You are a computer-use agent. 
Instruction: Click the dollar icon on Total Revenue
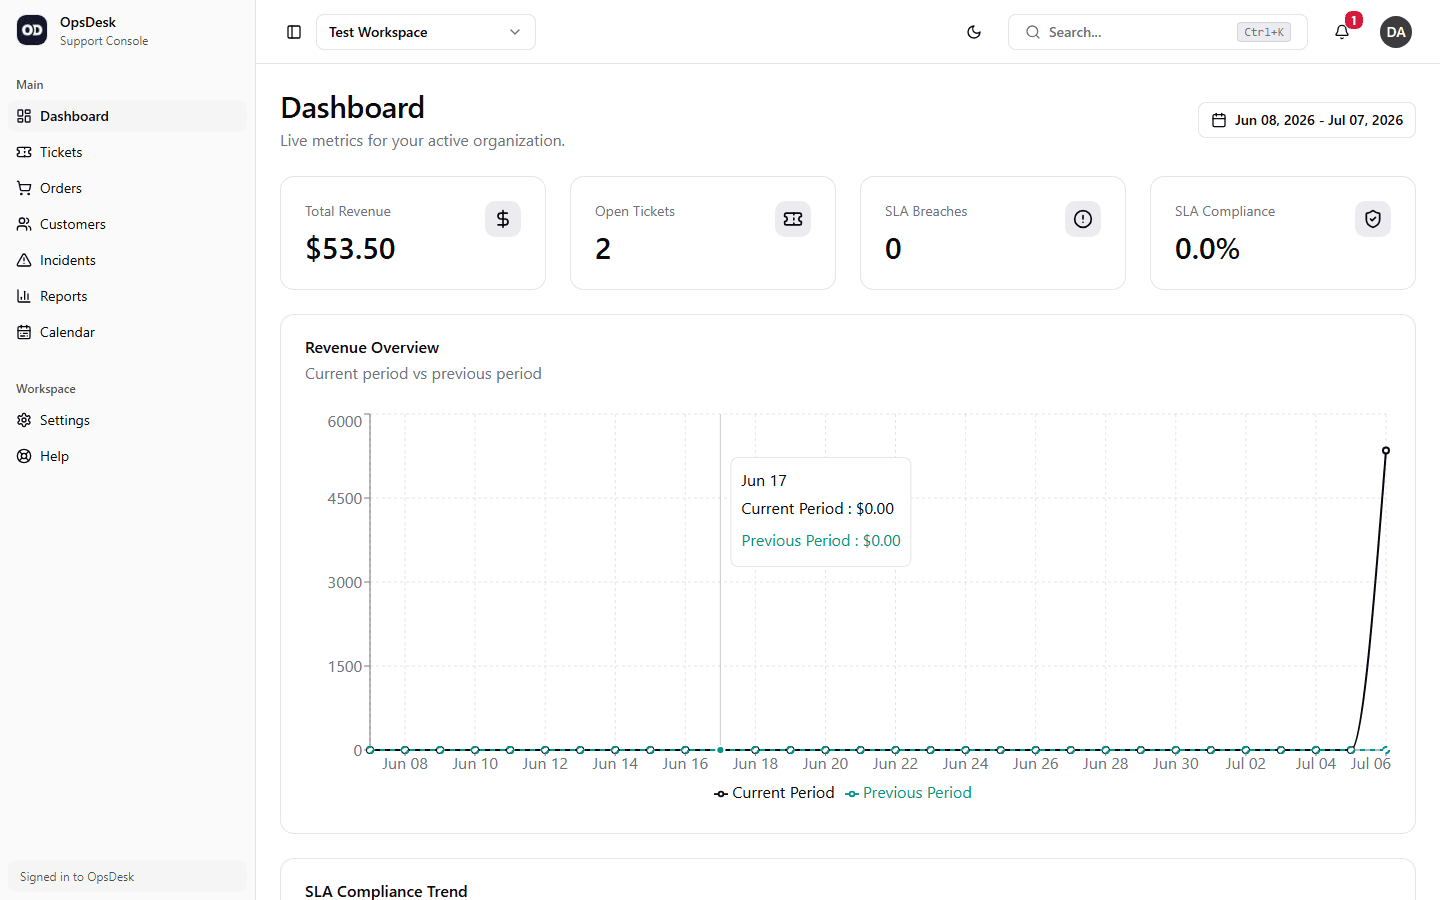(x=503, y=219)
